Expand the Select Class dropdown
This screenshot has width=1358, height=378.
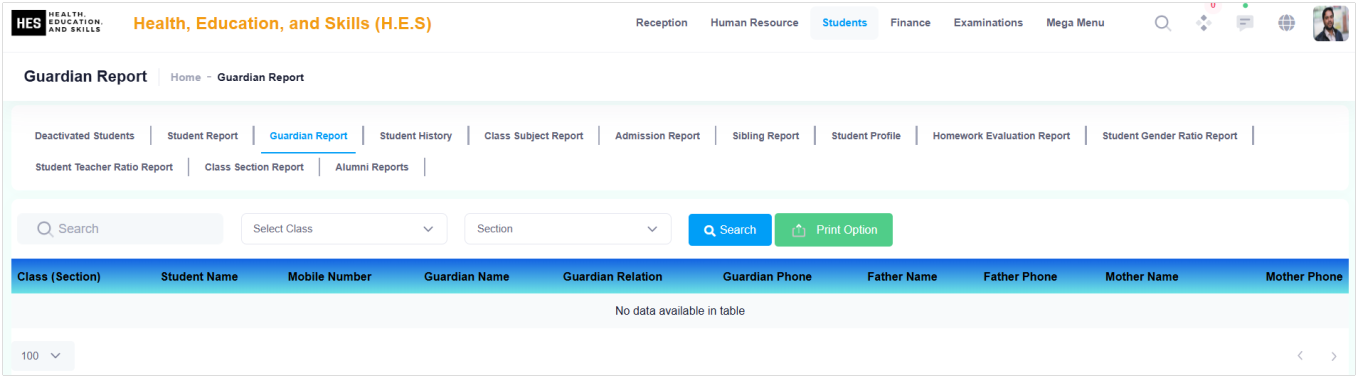coord(344,229)
